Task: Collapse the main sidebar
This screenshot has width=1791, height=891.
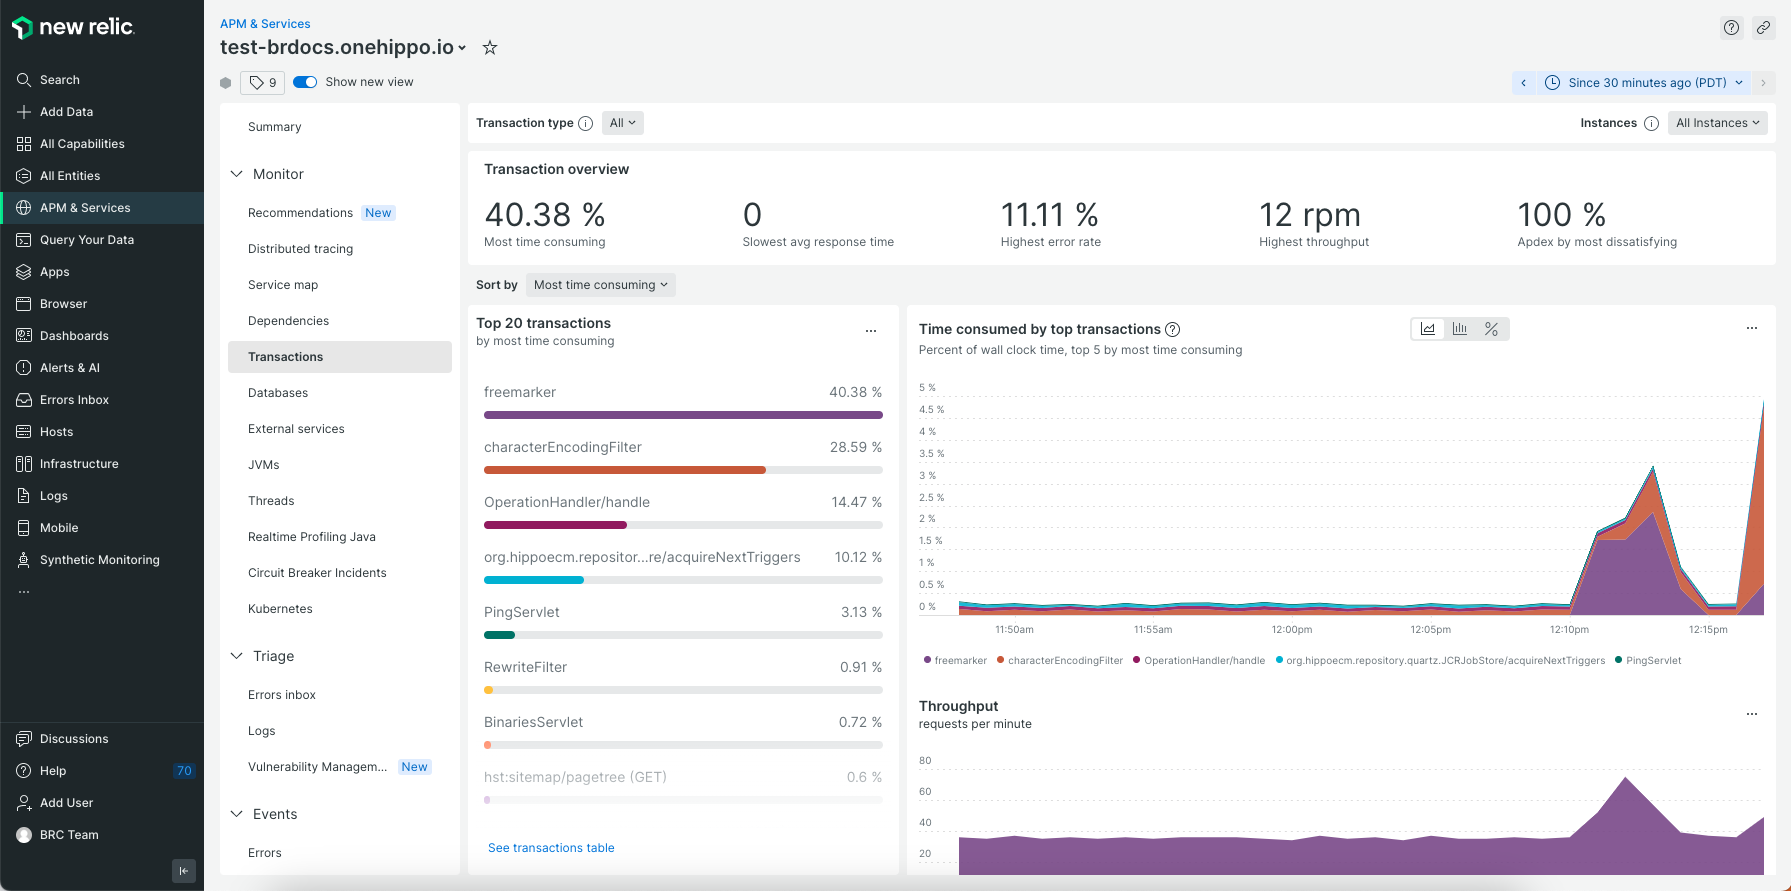Action: (x=183, y=871)
